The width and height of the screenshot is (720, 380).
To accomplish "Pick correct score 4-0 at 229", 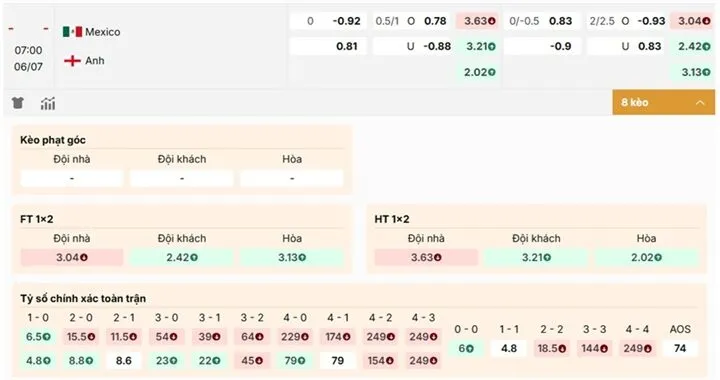I will (x=294, y=336).
